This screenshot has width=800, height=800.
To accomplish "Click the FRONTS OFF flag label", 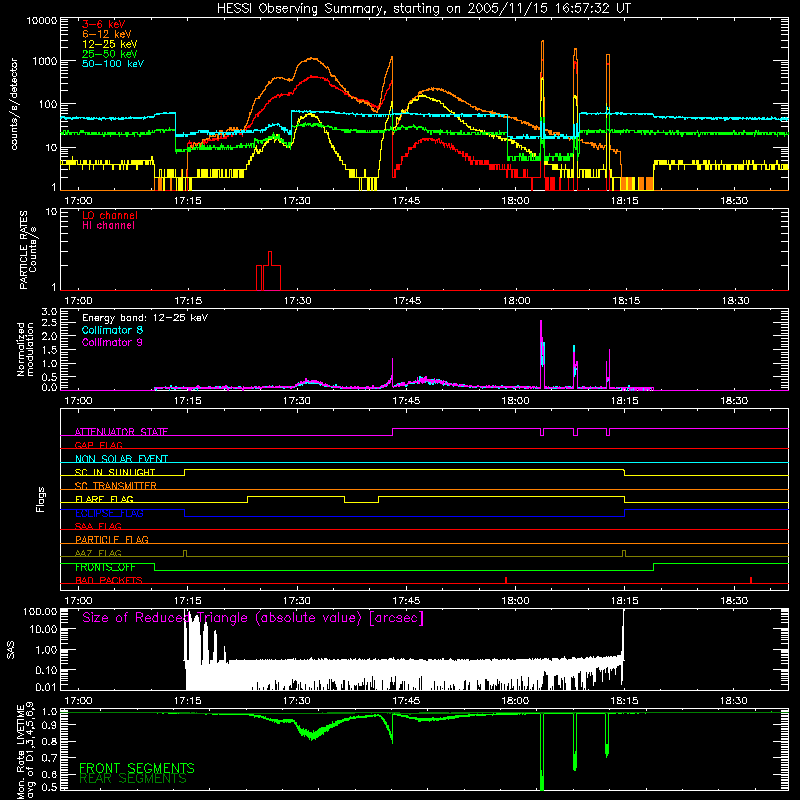I will pos(105,567).
